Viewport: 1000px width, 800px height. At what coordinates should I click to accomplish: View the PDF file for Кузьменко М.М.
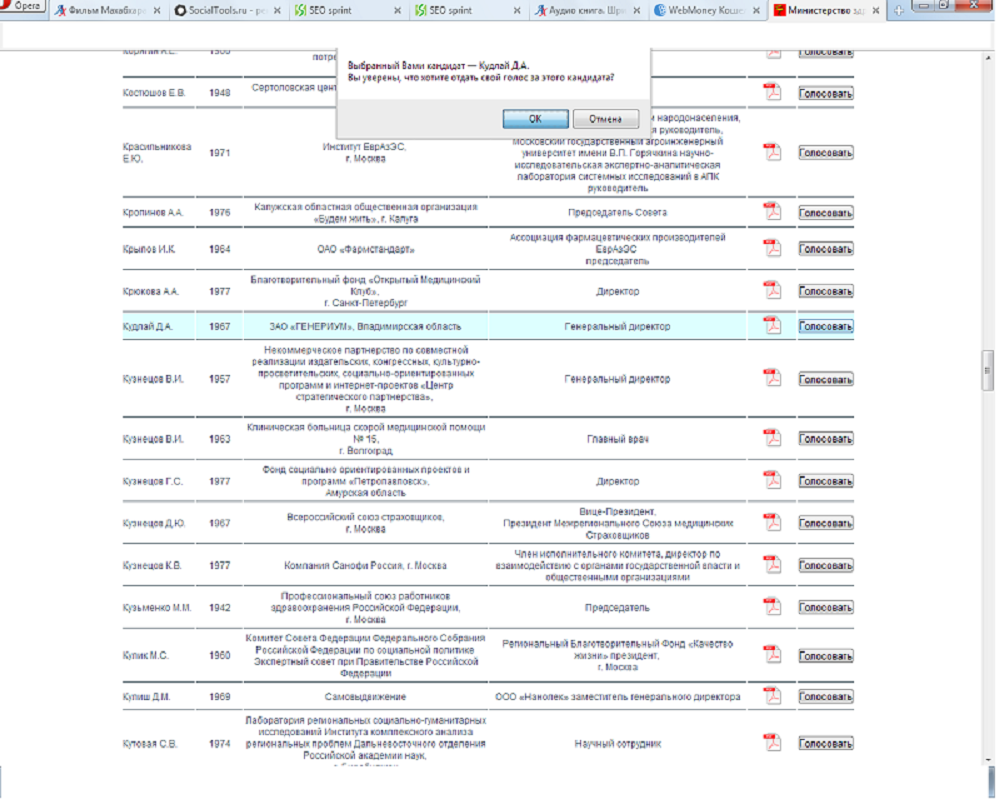(x=772, y=606)
